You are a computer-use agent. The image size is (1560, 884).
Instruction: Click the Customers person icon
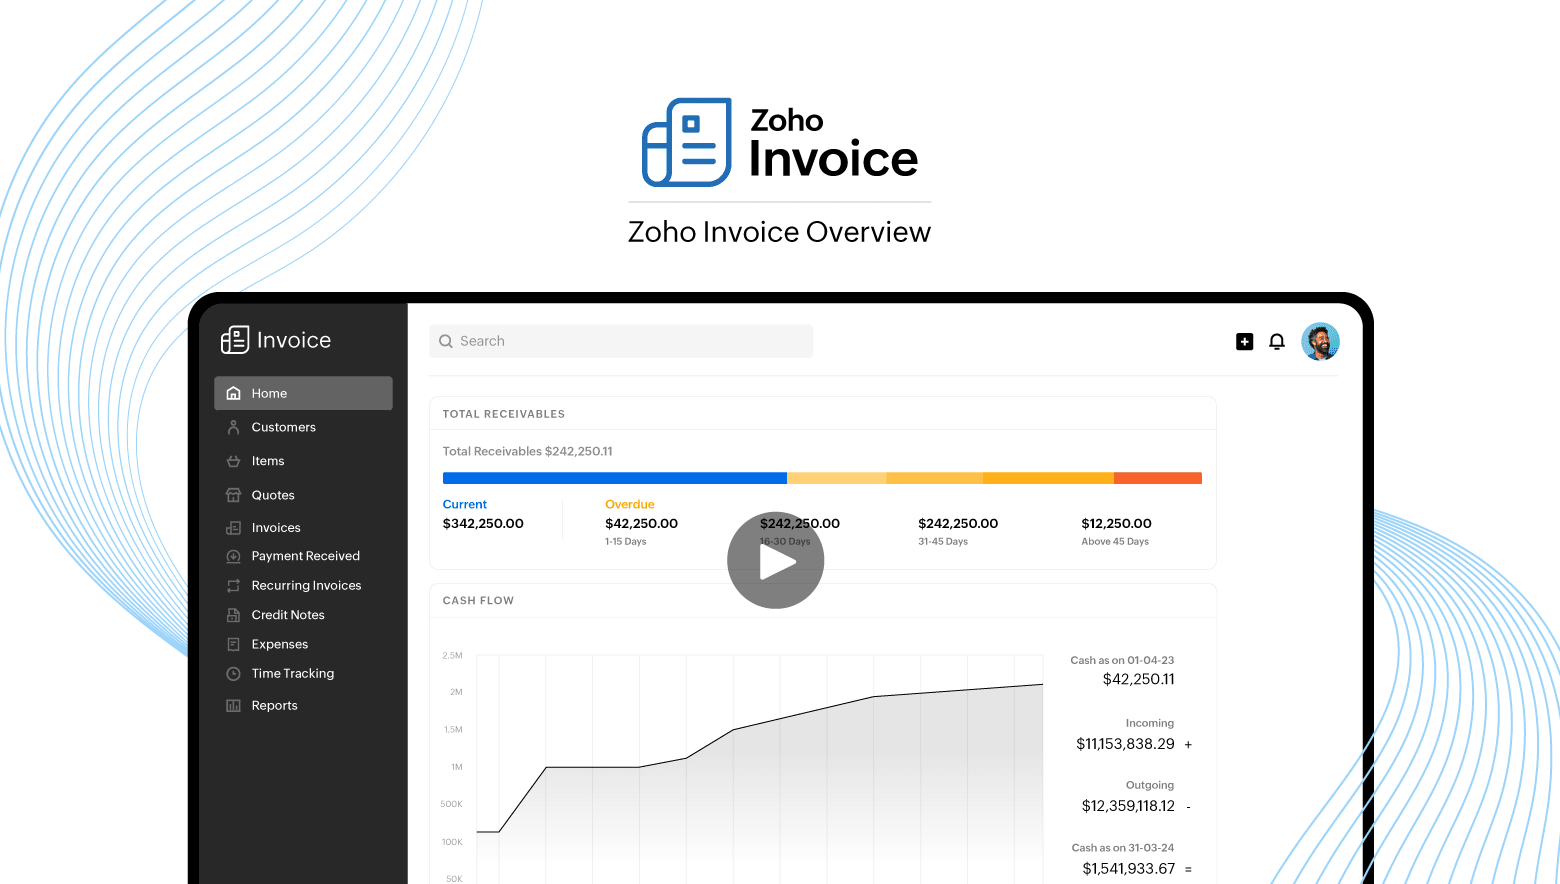234,427
